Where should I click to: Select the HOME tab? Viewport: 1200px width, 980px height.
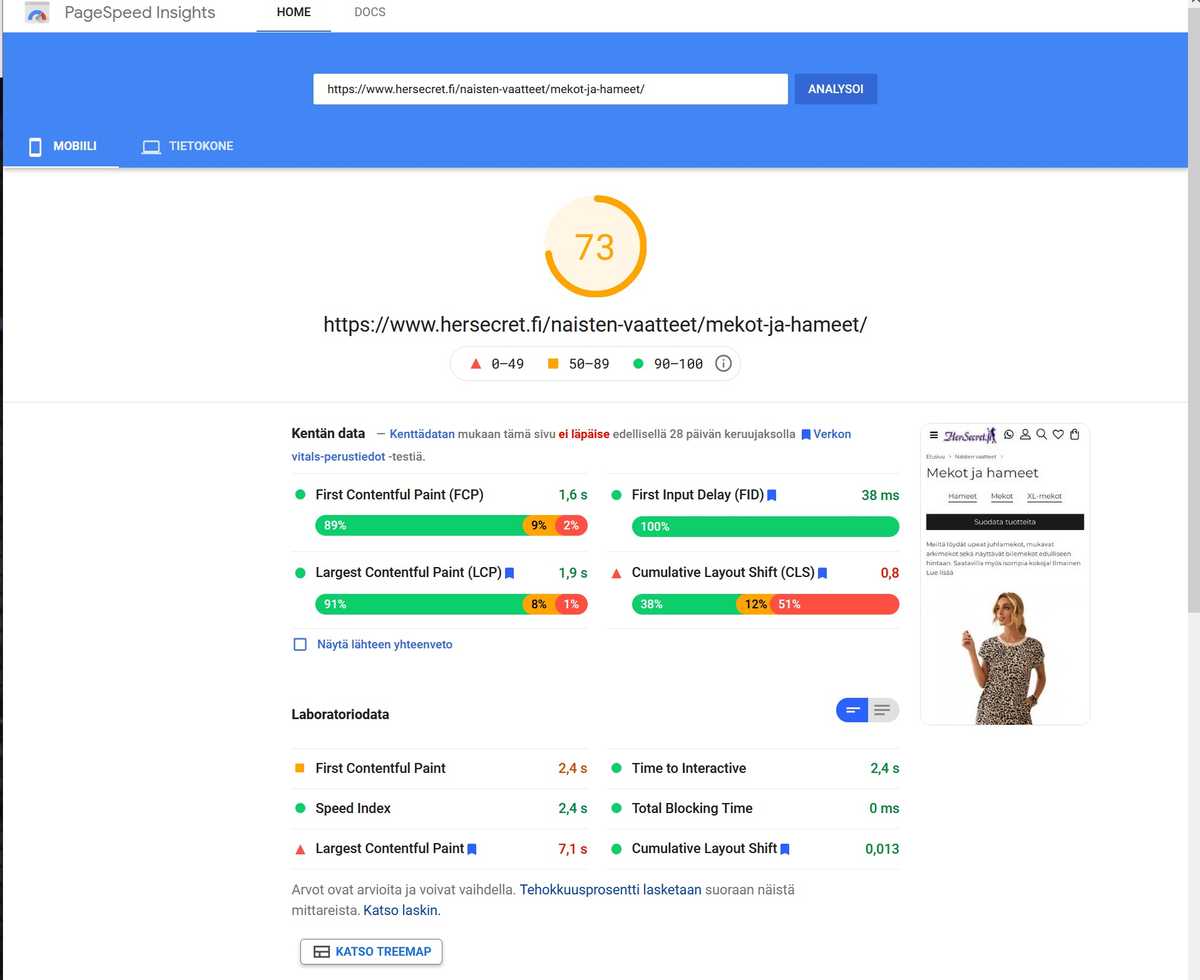(x=293, y=13)
